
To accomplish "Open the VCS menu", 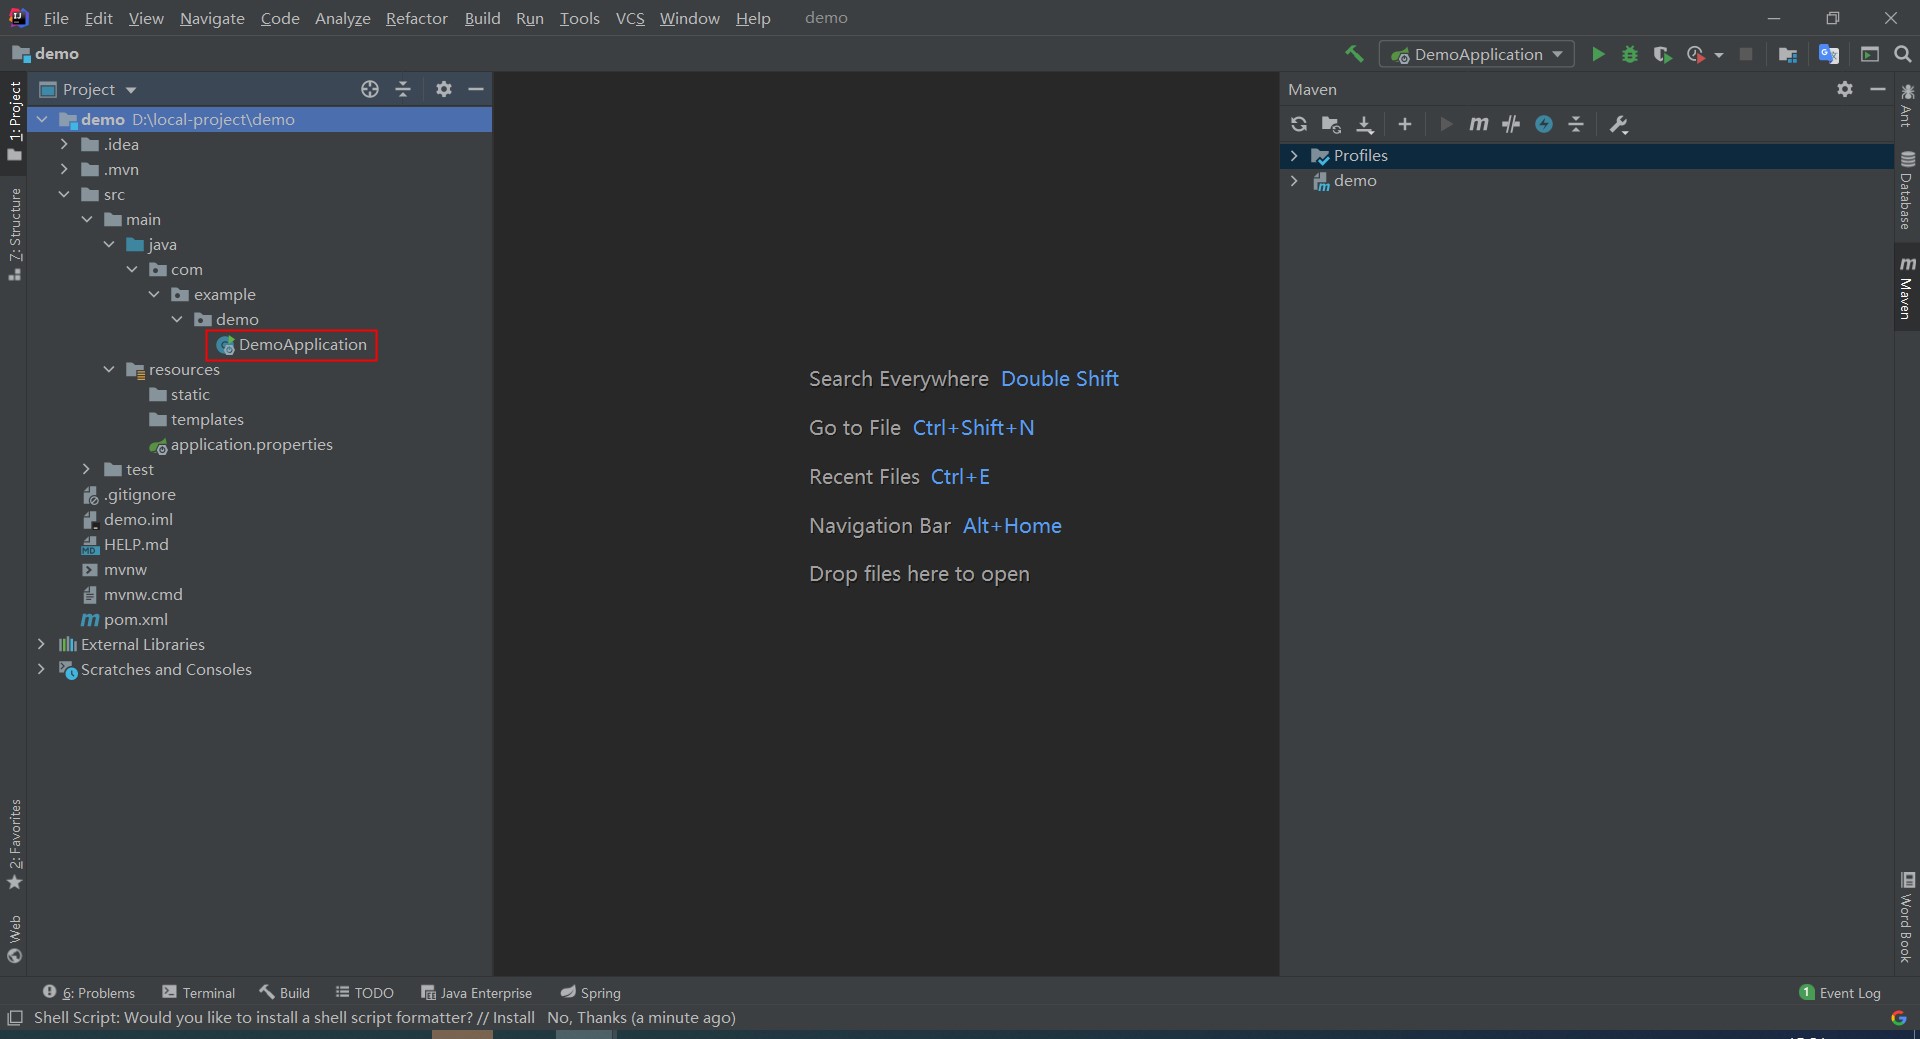I will tap(630, 18).
